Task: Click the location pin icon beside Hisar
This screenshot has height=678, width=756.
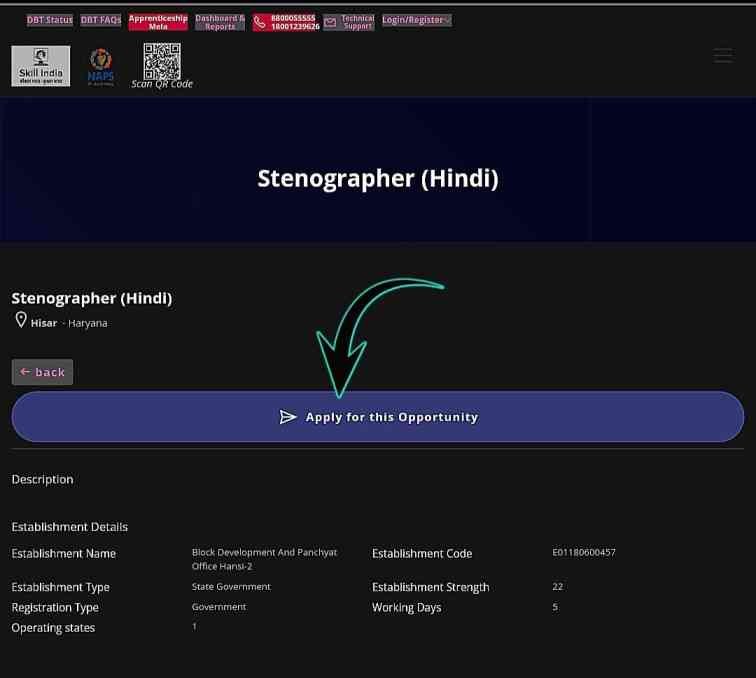Action: click(20, 321)
